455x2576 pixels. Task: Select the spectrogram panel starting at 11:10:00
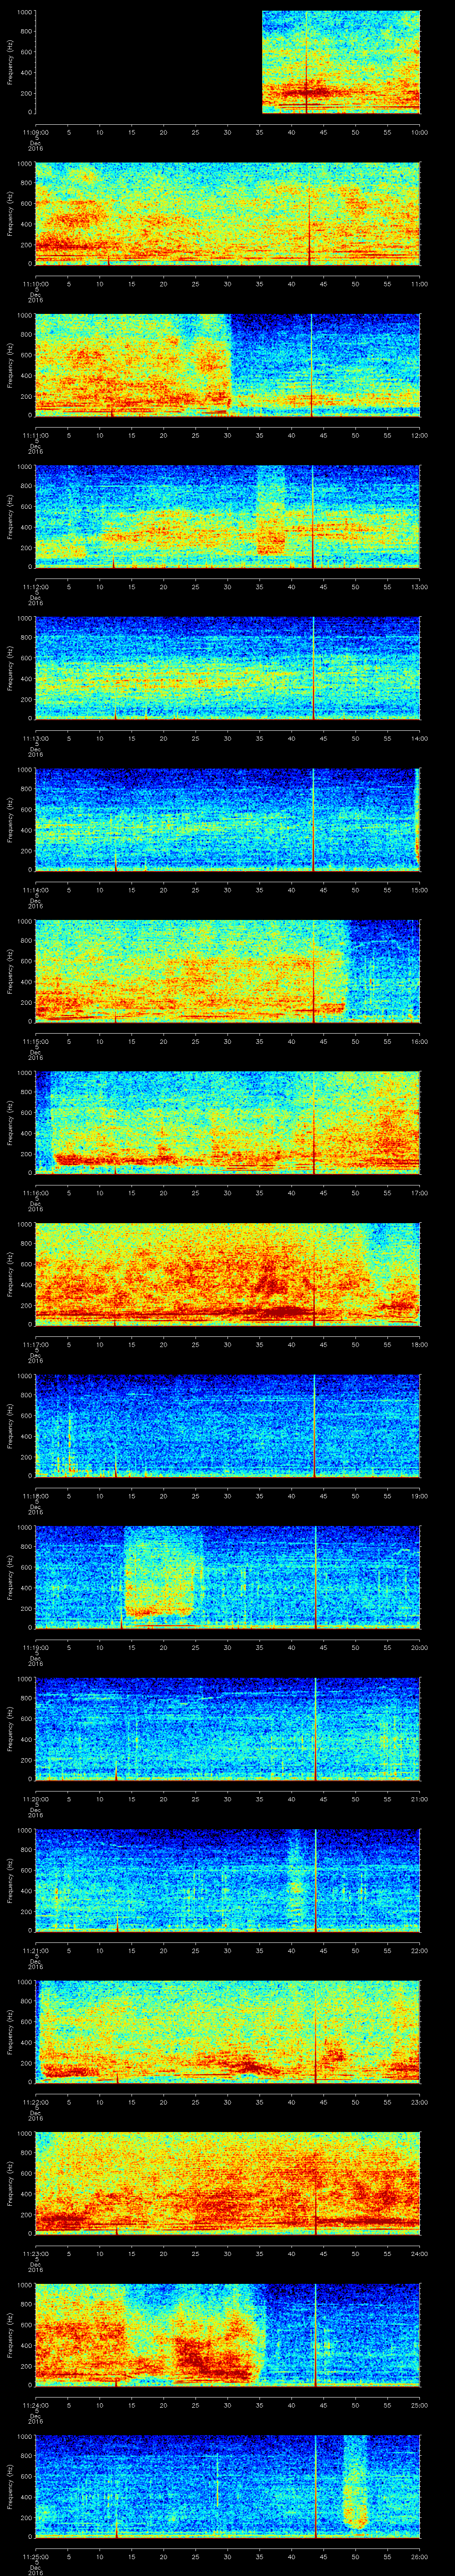tap(228, 214)
